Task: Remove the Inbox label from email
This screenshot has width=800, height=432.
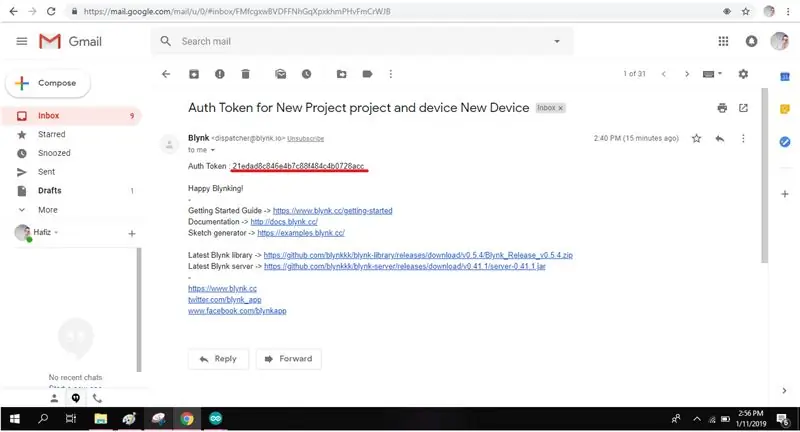Action: 560,108
